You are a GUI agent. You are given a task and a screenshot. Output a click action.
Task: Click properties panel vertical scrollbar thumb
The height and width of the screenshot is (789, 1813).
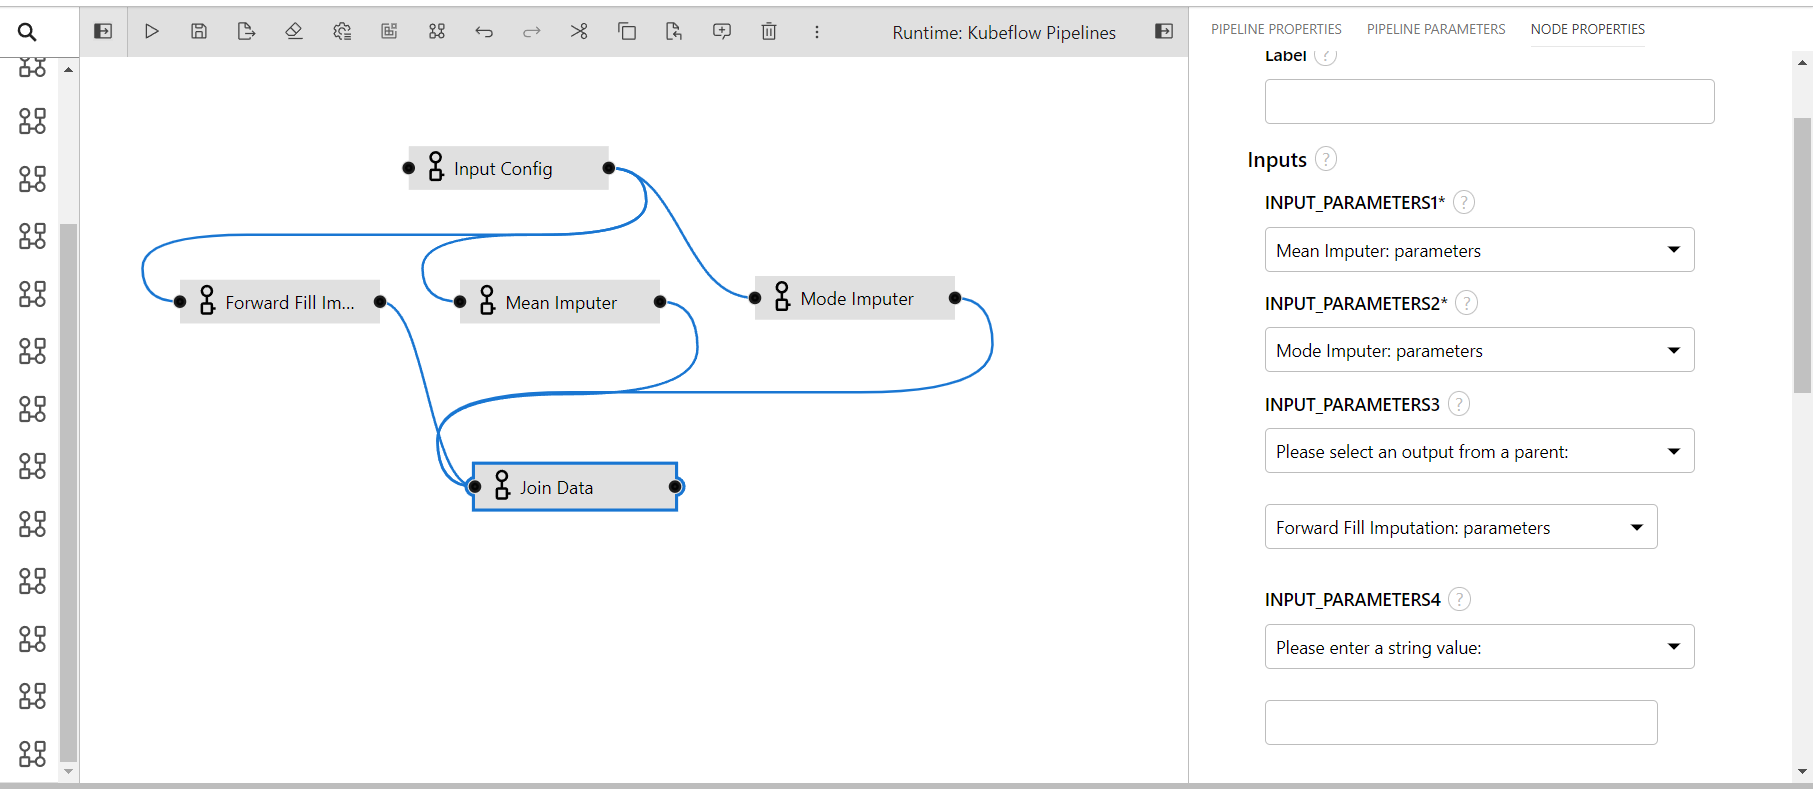coord(1802,255)
